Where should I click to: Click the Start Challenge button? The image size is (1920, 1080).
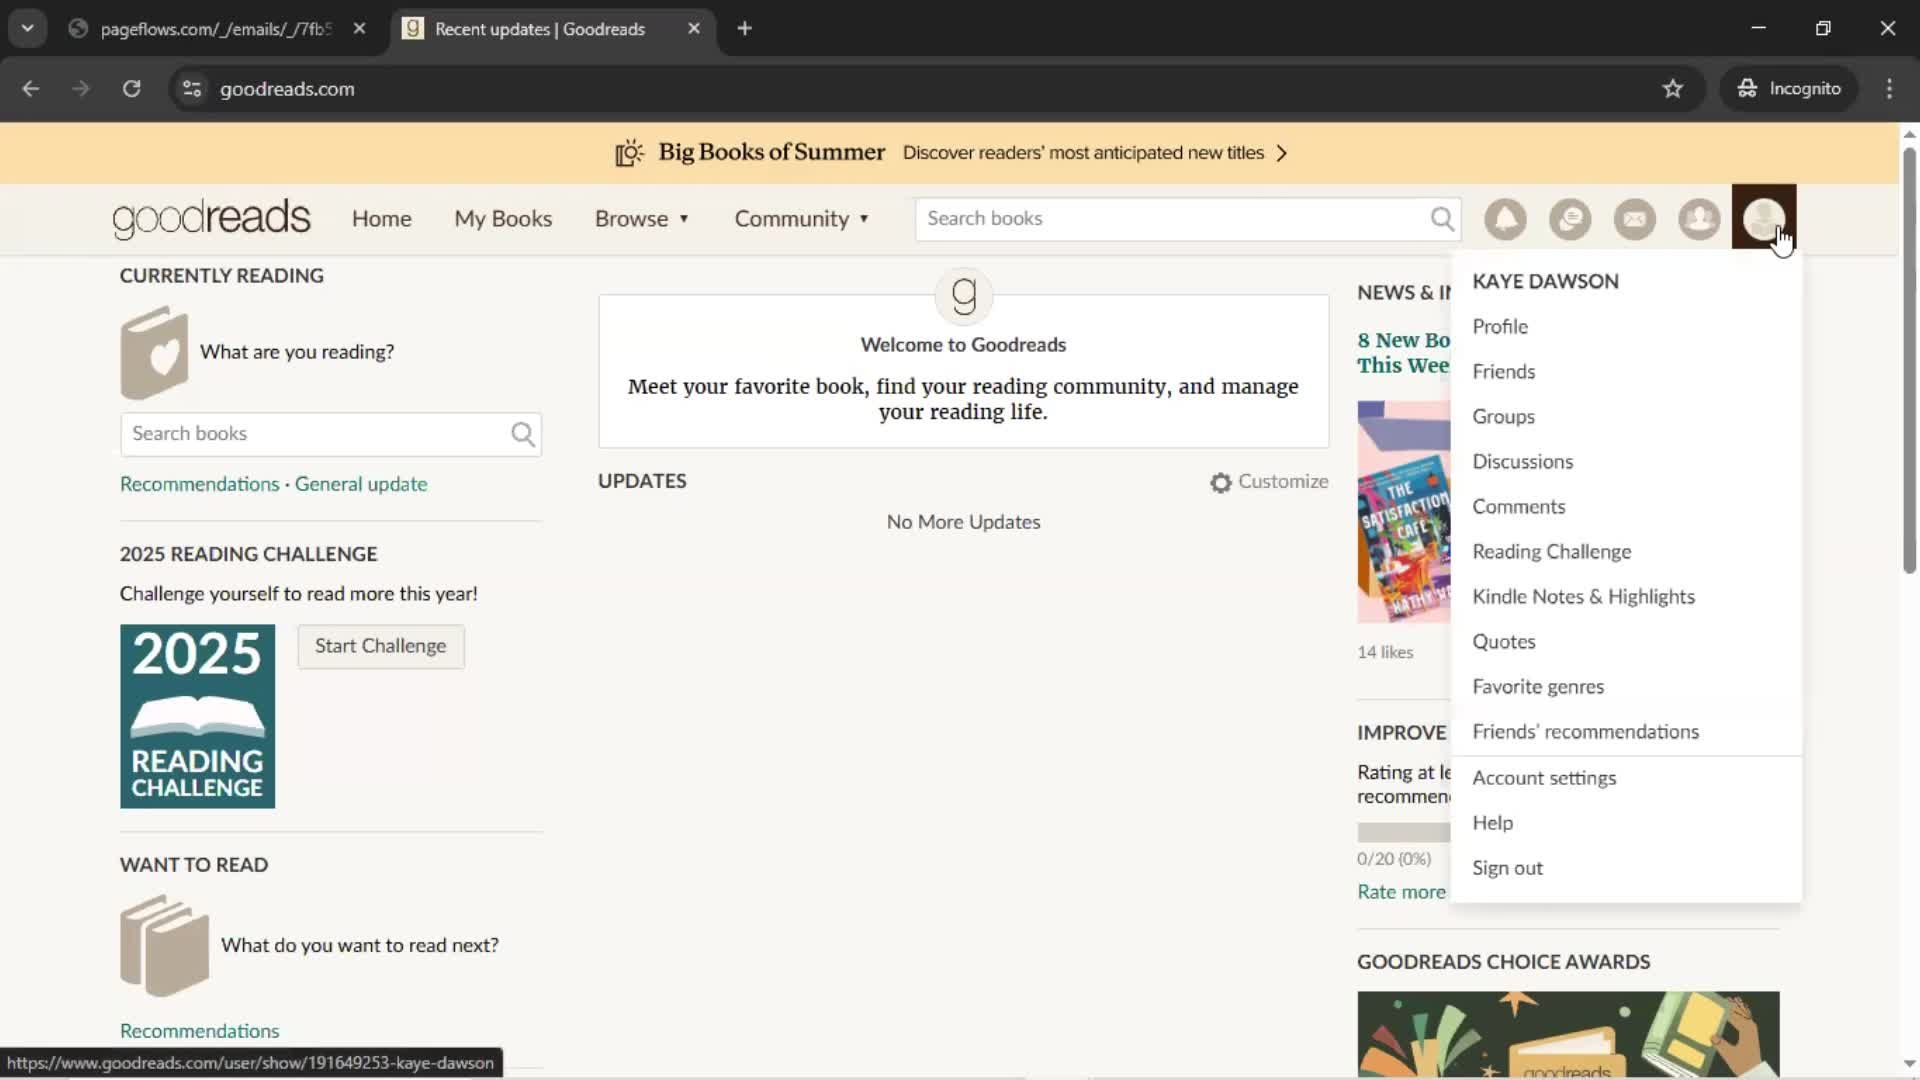pos(381,647)
